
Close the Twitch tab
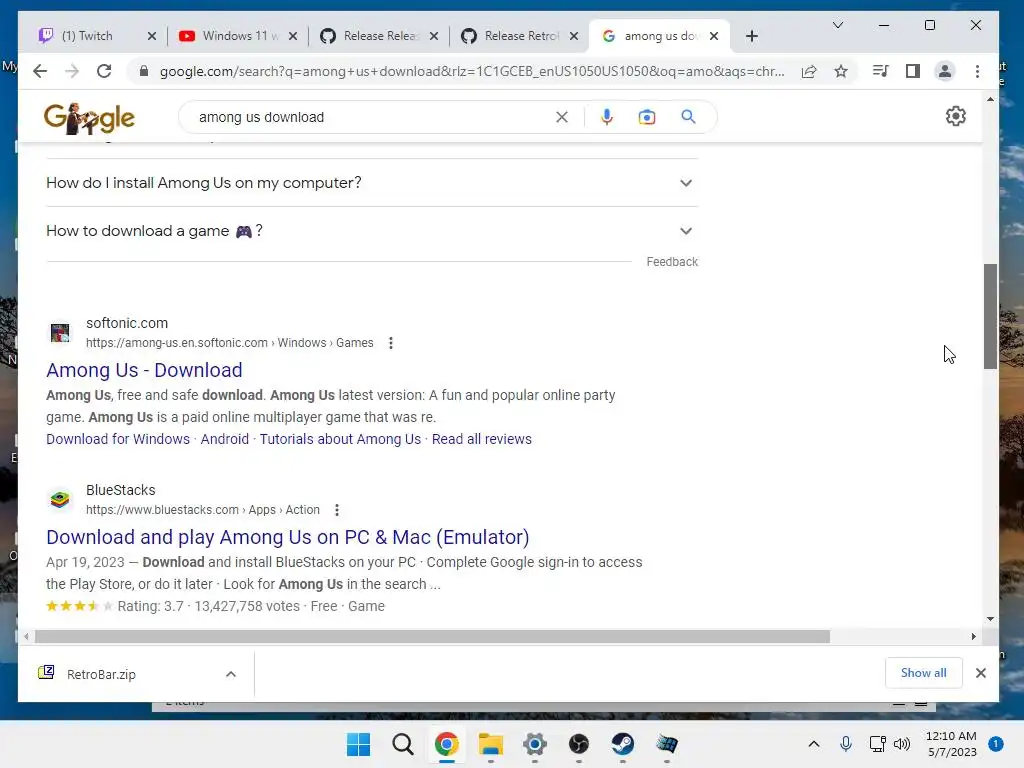click(152, 36)
